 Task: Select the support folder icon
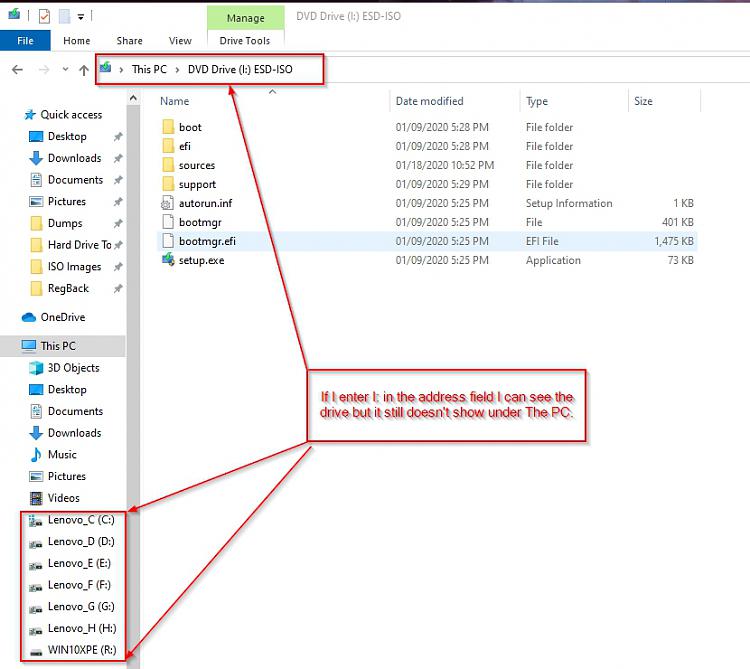click(168, 184)
